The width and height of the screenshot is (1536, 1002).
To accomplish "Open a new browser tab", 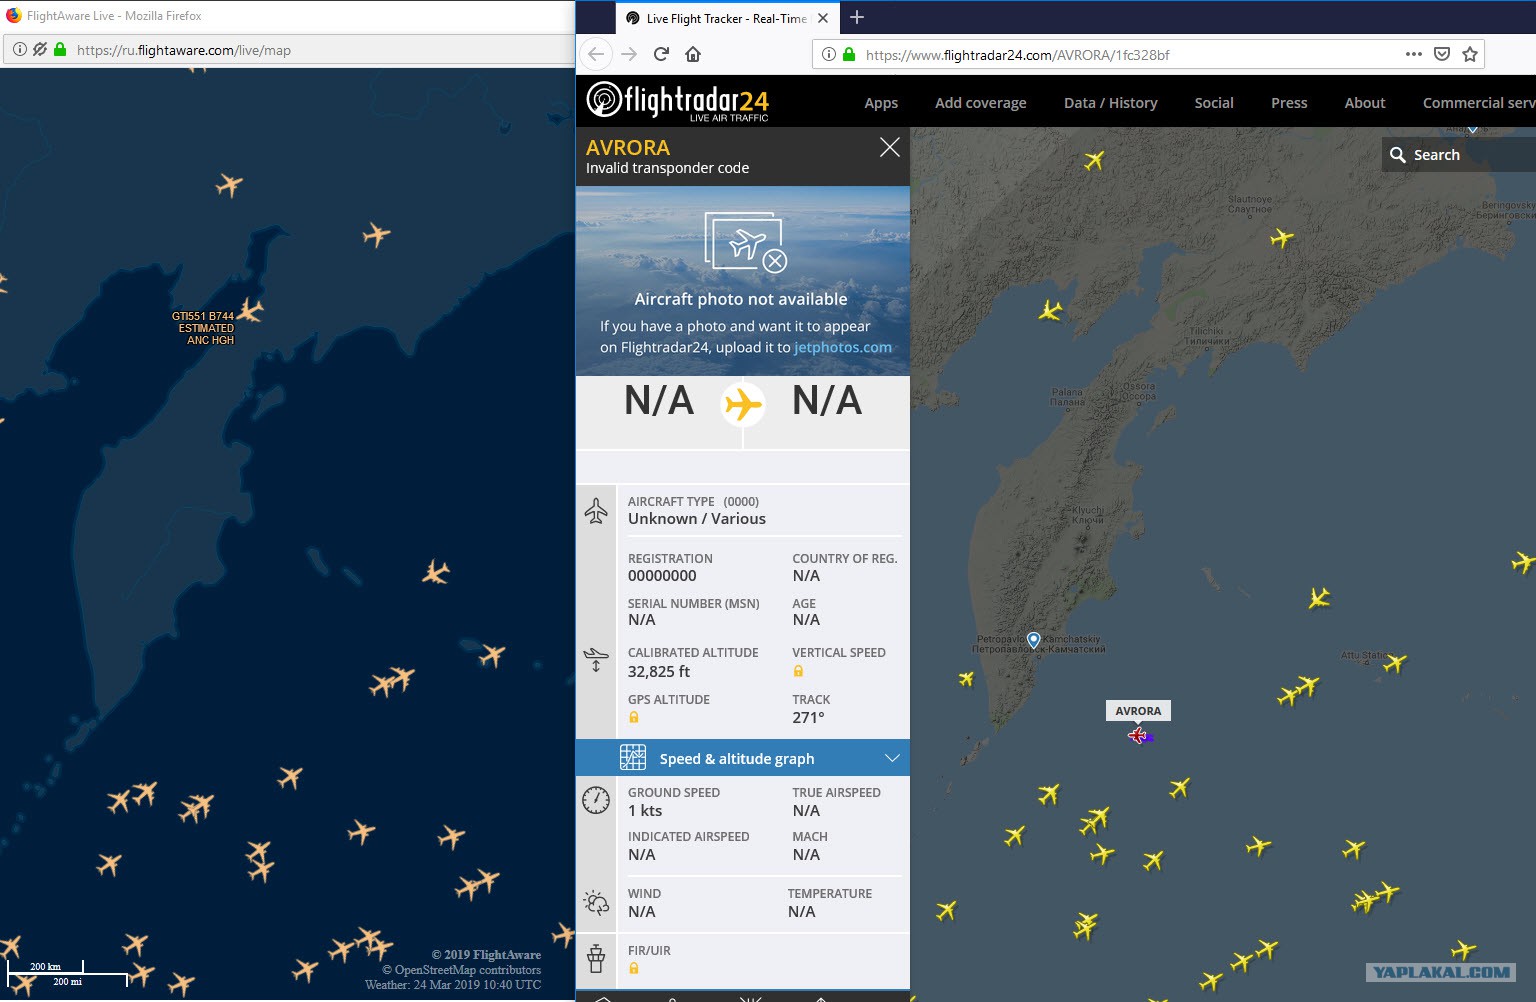I will coord(857,17).
